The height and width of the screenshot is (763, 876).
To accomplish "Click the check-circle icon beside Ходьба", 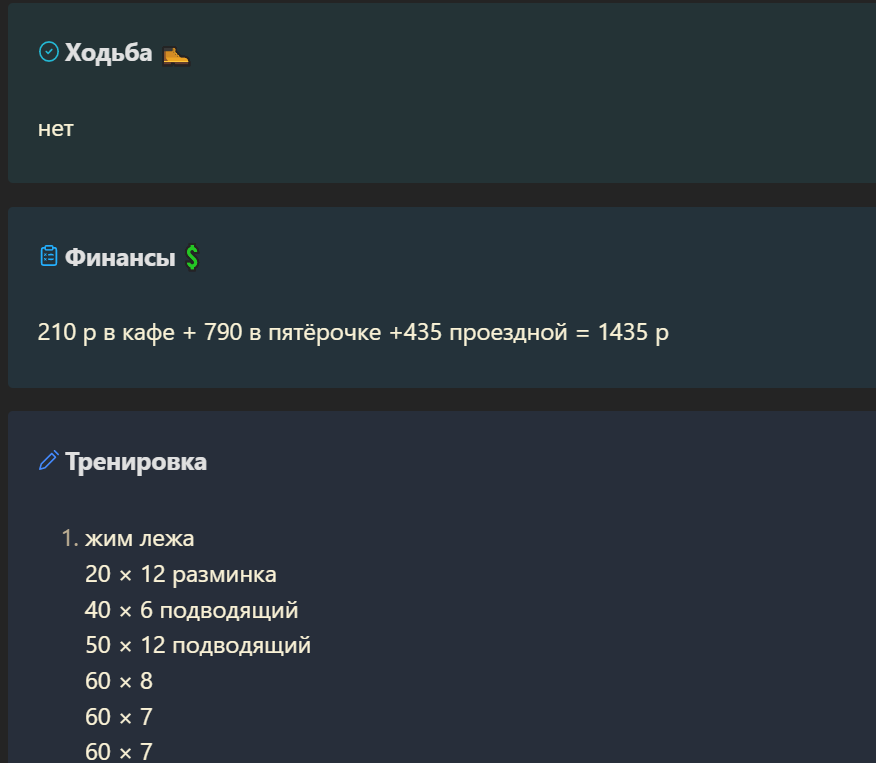I will [x=49, y=52].
